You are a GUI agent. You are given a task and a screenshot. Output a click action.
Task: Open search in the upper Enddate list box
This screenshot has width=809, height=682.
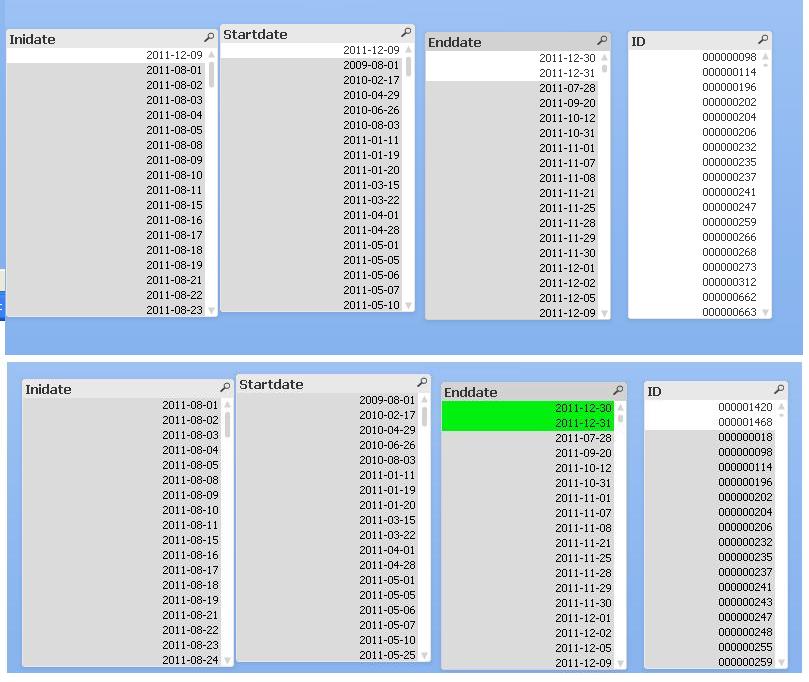[602, 40]
